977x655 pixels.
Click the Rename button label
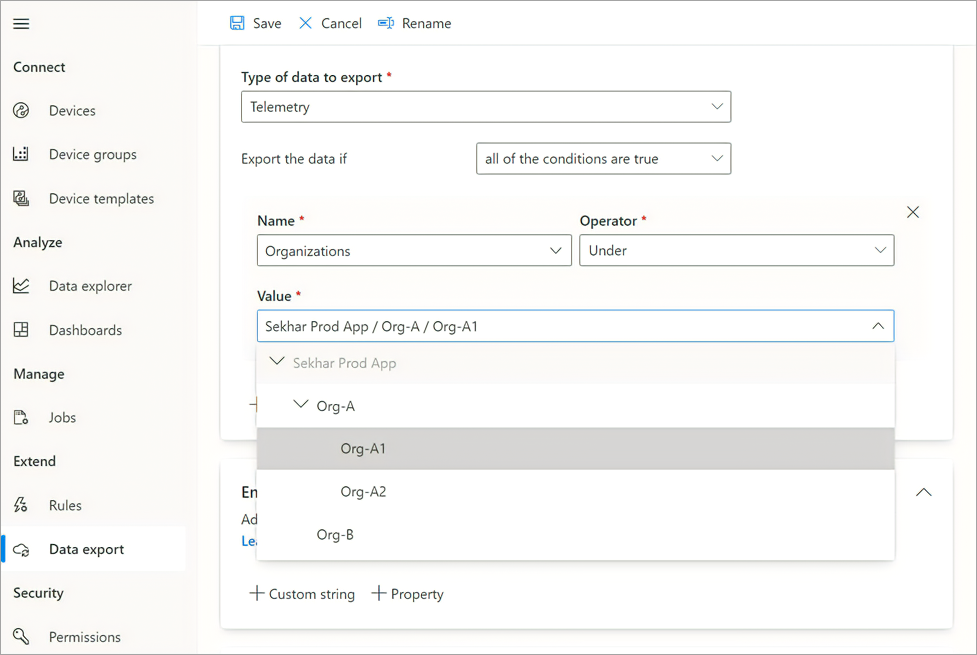tap(426, 23)
